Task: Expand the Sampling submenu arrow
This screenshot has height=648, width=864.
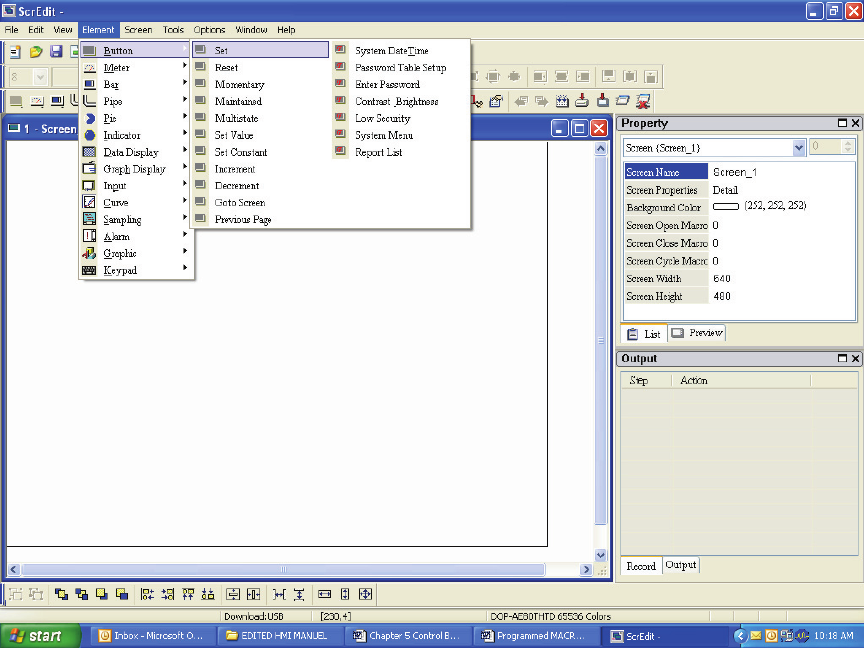Action: [x=185, y=220]
